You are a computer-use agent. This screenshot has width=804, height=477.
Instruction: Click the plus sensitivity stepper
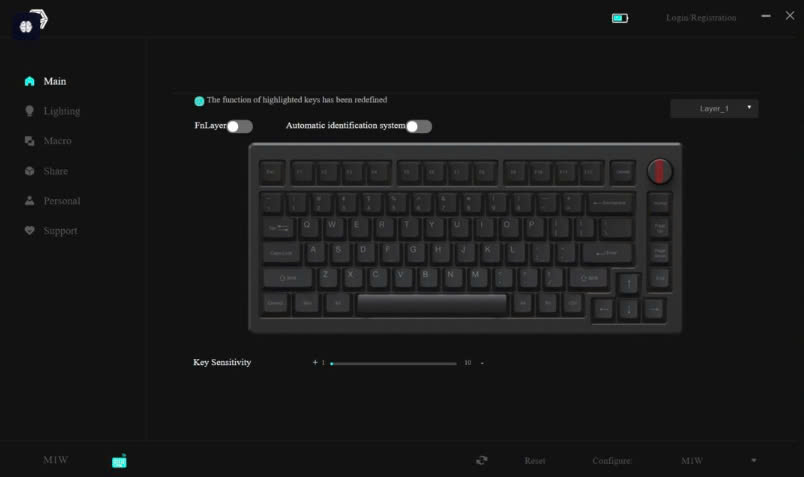point(315,362)
